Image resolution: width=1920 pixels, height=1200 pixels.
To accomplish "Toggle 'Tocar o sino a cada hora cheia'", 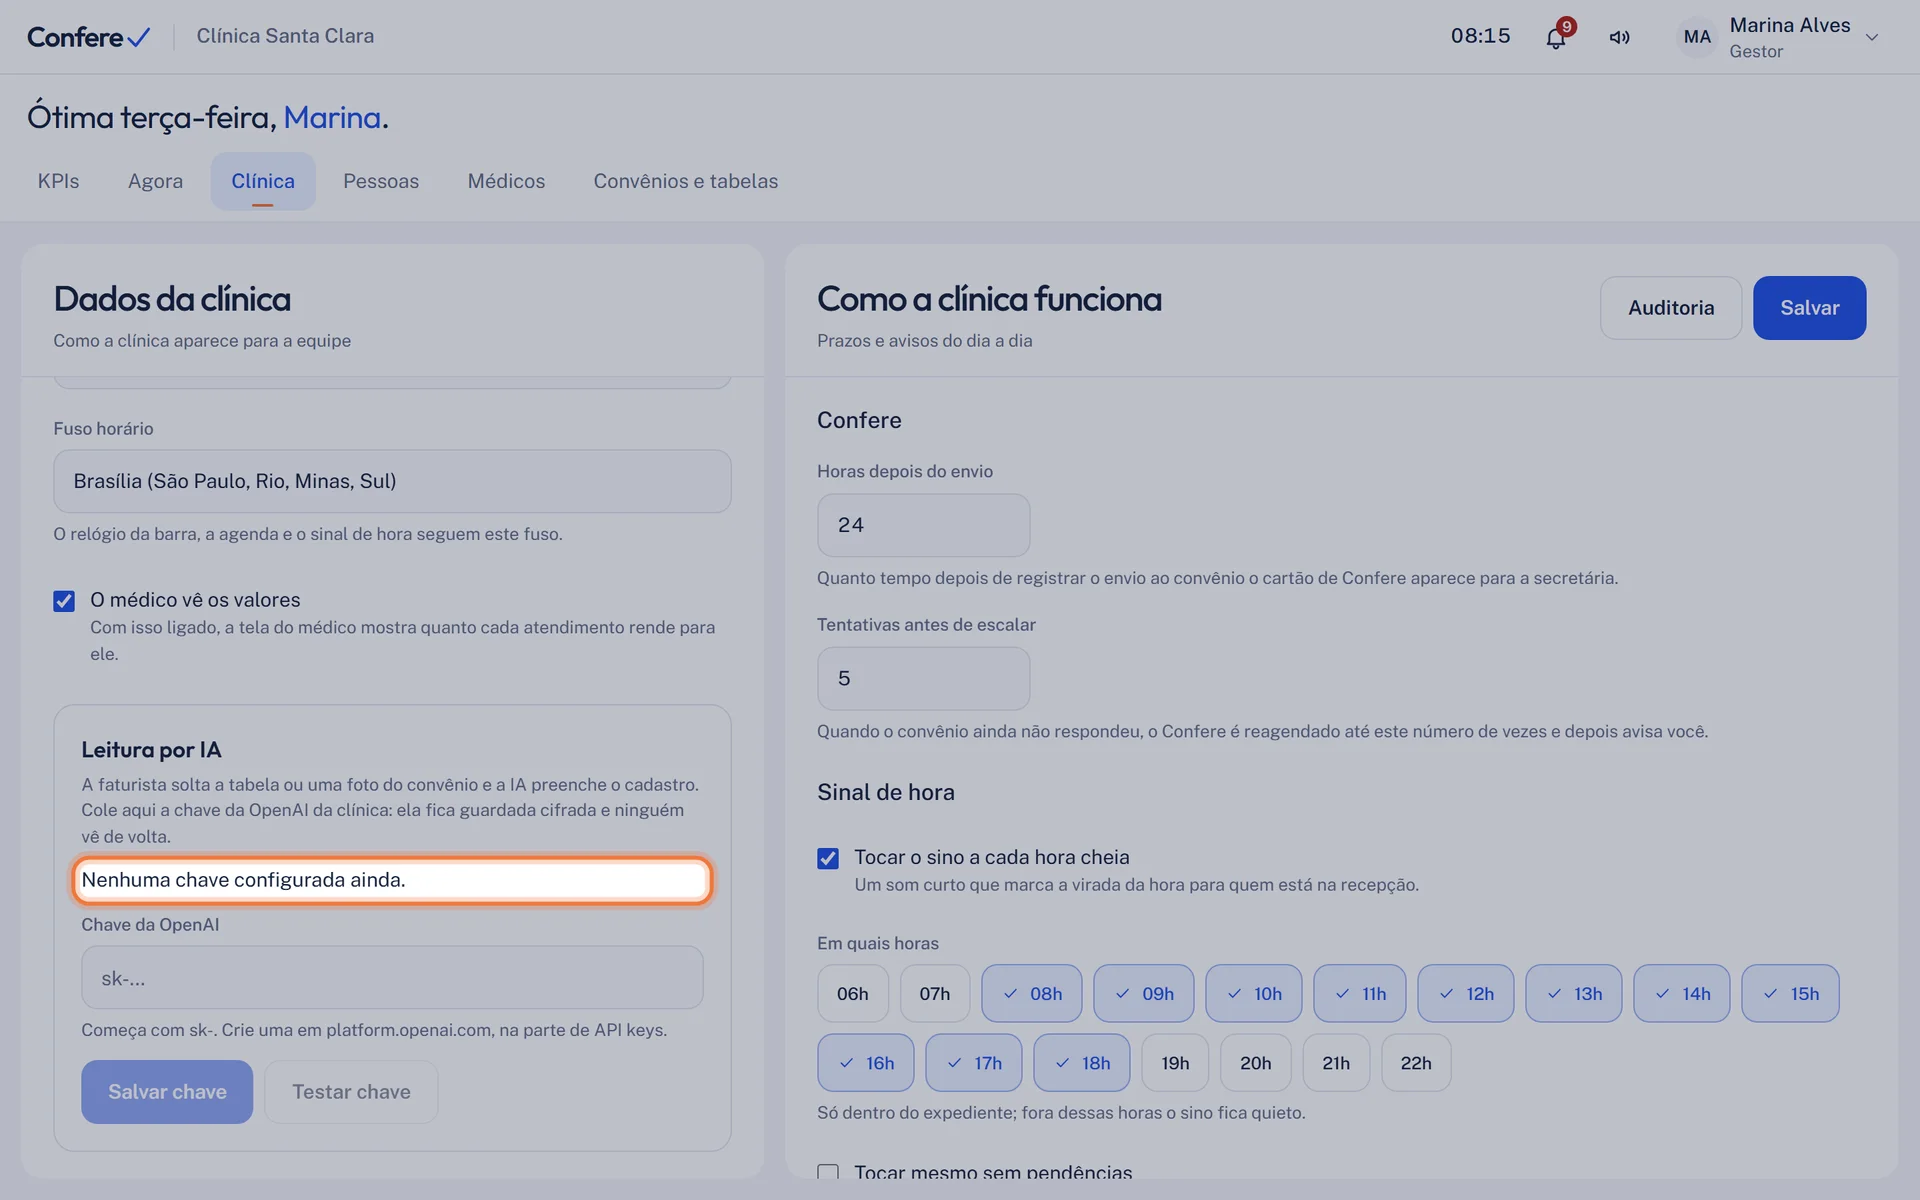I will tap(828, 858).
